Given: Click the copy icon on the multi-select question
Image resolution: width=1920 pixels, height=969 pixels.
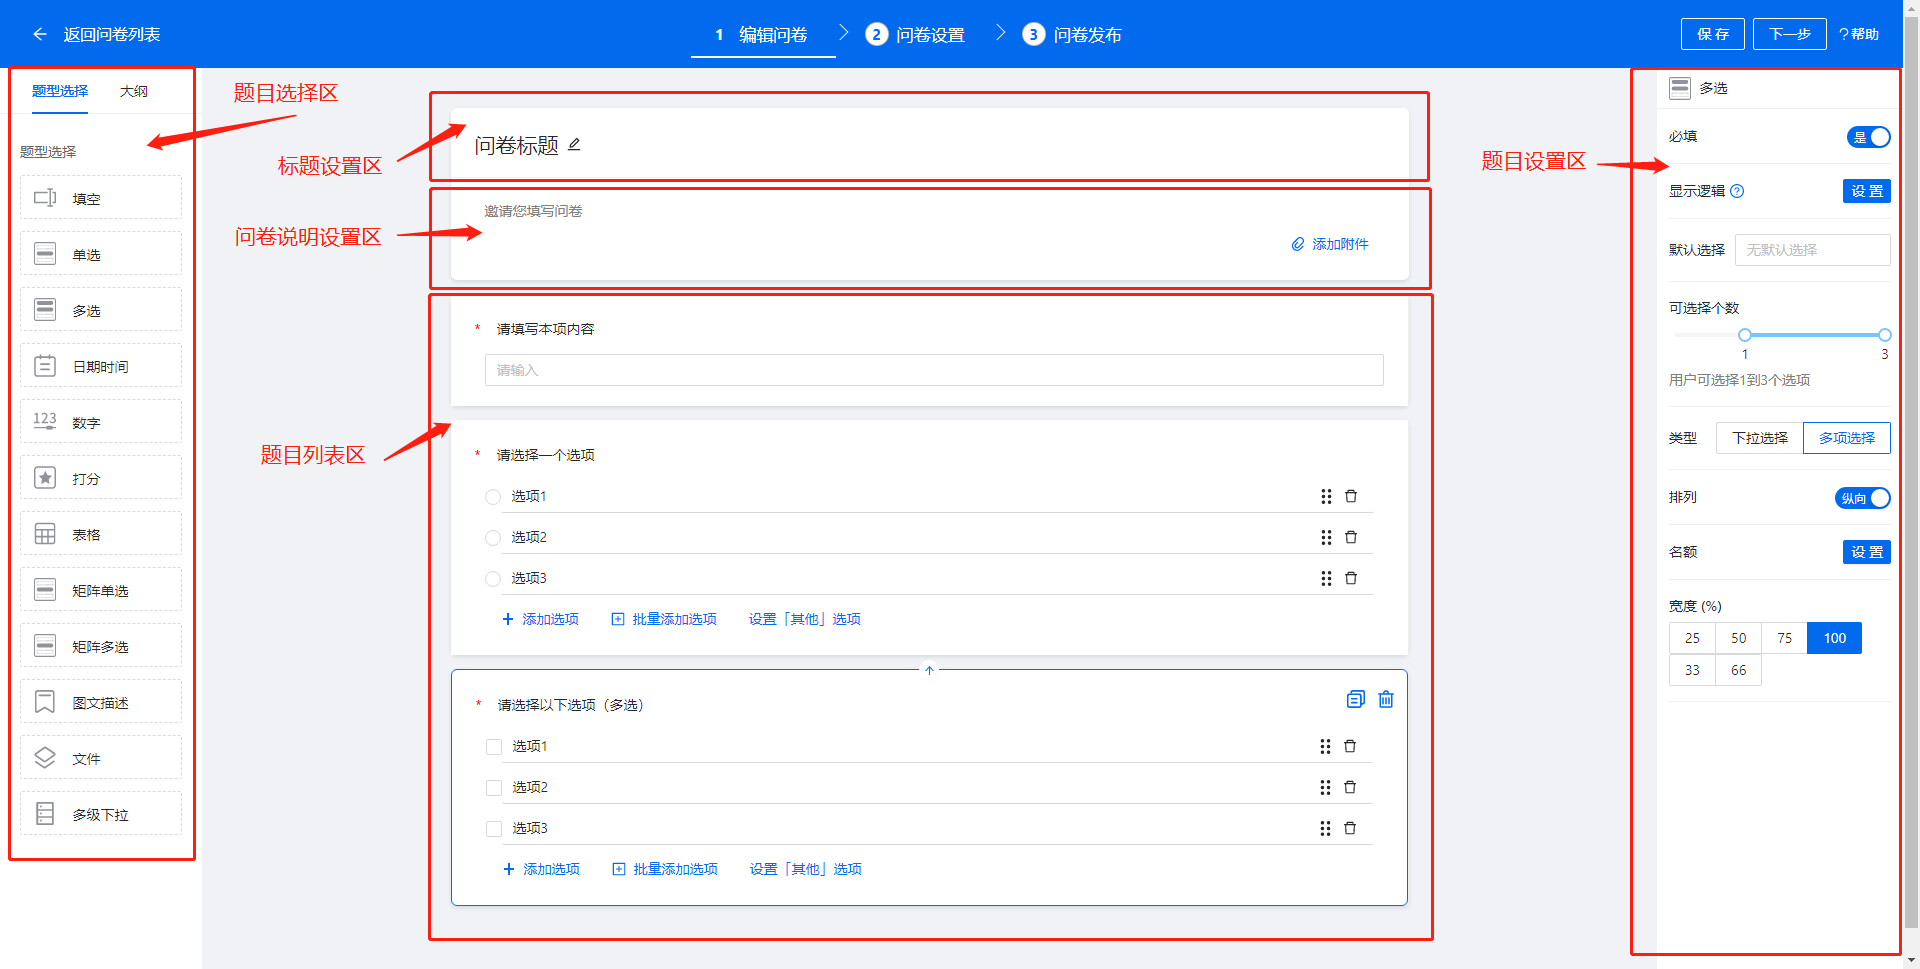Looking at the screenshot, I should pyautogui.click(x=1355, y=699).
